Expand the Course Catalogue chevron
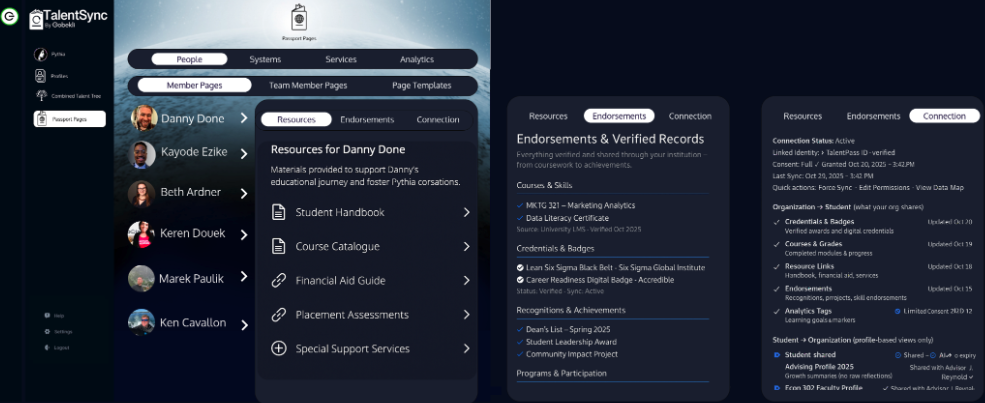 click(x=466, y=247)
